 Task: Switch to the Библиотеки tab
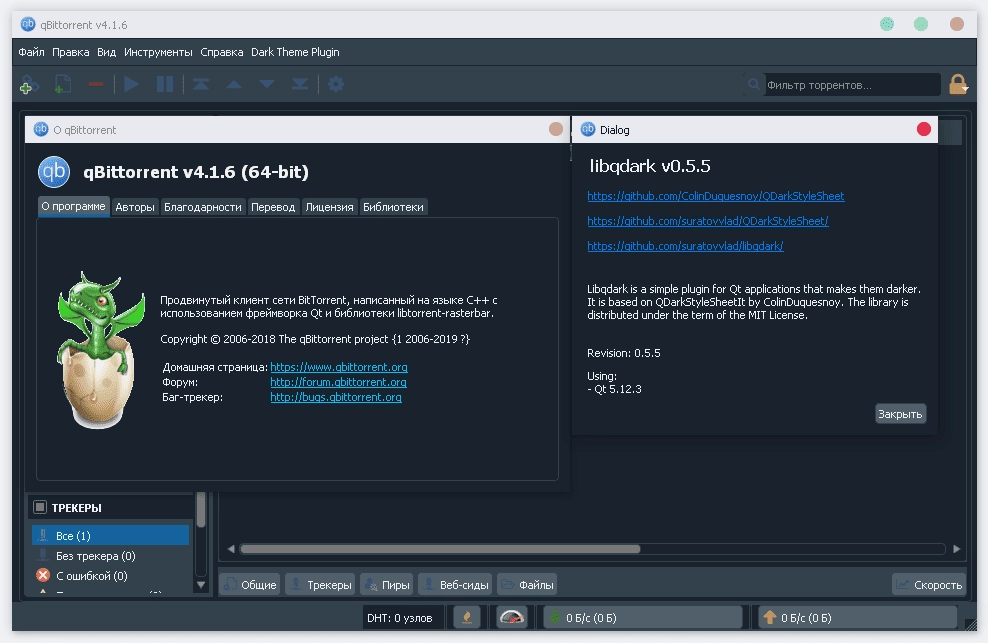coord(393,207)
